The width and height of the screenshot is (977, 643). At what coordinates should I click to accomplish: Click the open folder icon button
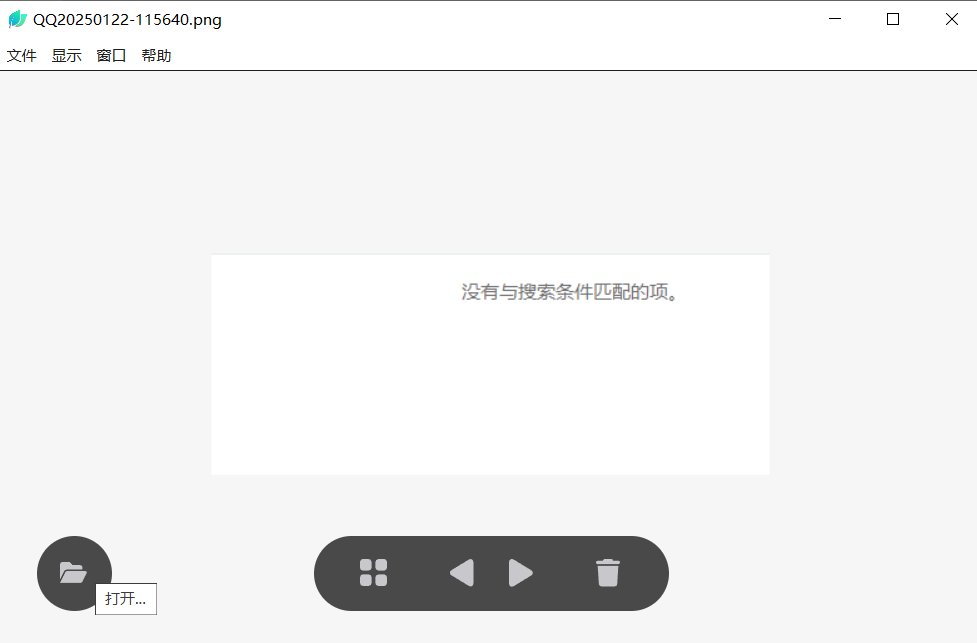pos(74,573)
